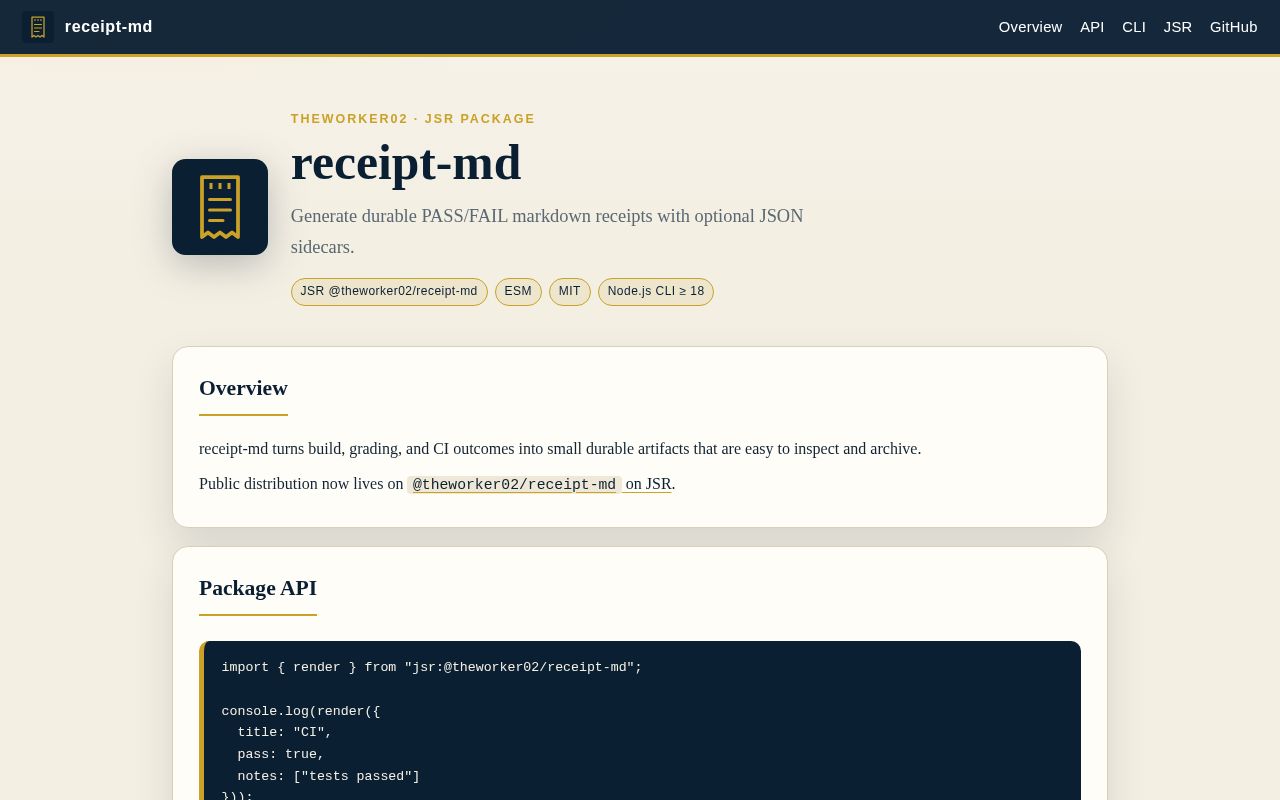This screenshot has width=1280, height=800.
Task: Click the large receipt-md package icon
Action: pyautogui.click(x=220, y=207)
